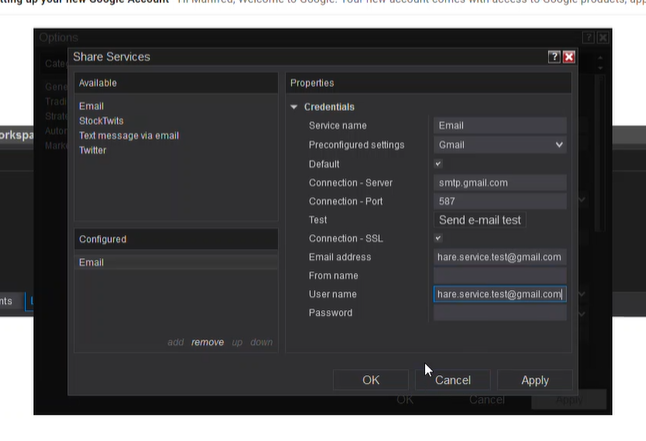Click the remove link under Configured
Image resolution: width=646 pixels, height=441 pixels.
[x=208, y=342]
